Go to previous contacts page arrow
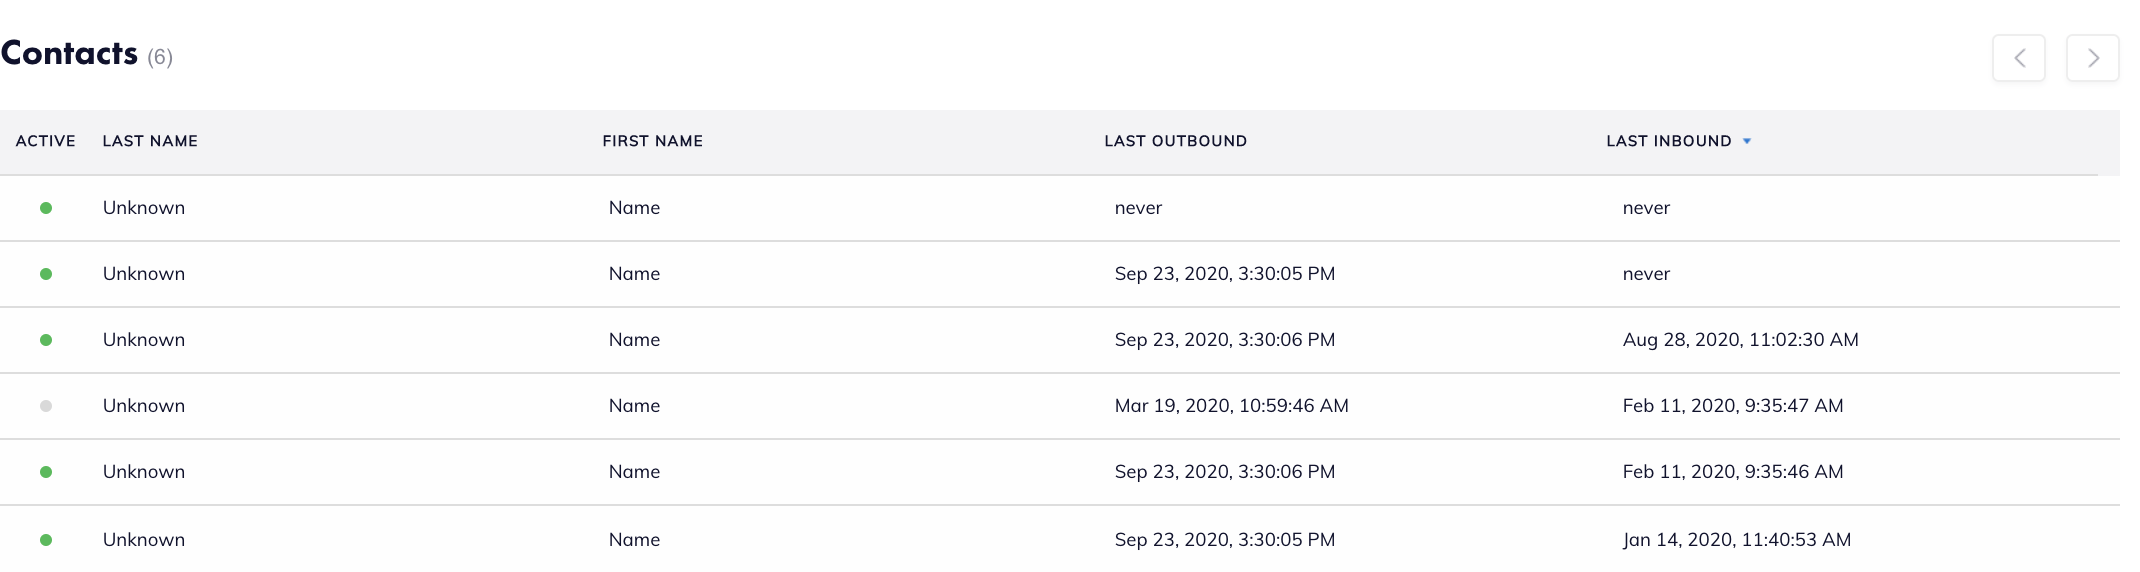The width and height of the screenshot is (2140, 572). click(2018, 58)
